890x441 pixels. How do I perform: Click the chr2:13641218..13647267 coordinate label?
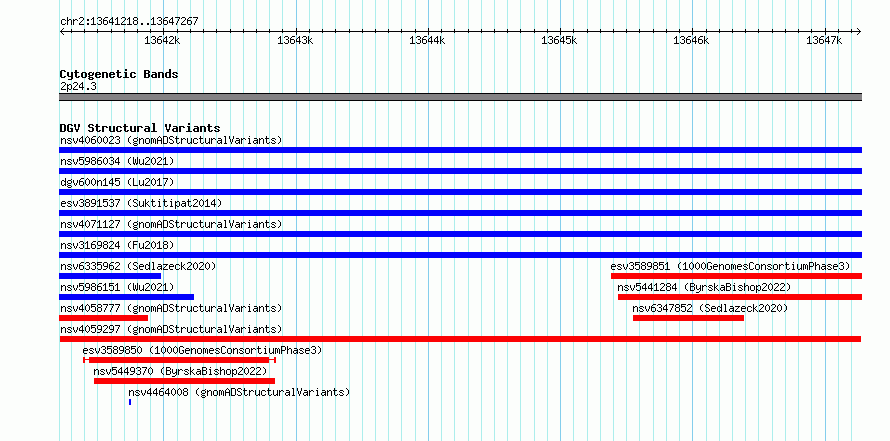point(129,22)
